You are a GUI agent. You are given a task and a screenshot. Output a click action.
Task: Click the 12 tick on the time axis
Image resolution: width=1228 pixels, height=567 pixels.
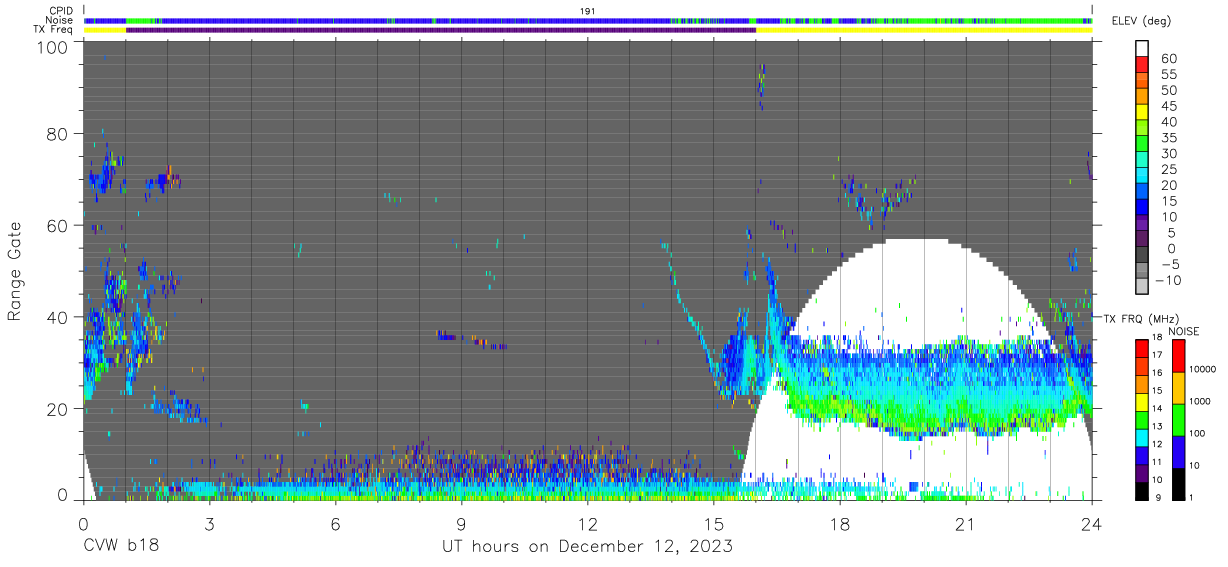[x=588, y=524]
